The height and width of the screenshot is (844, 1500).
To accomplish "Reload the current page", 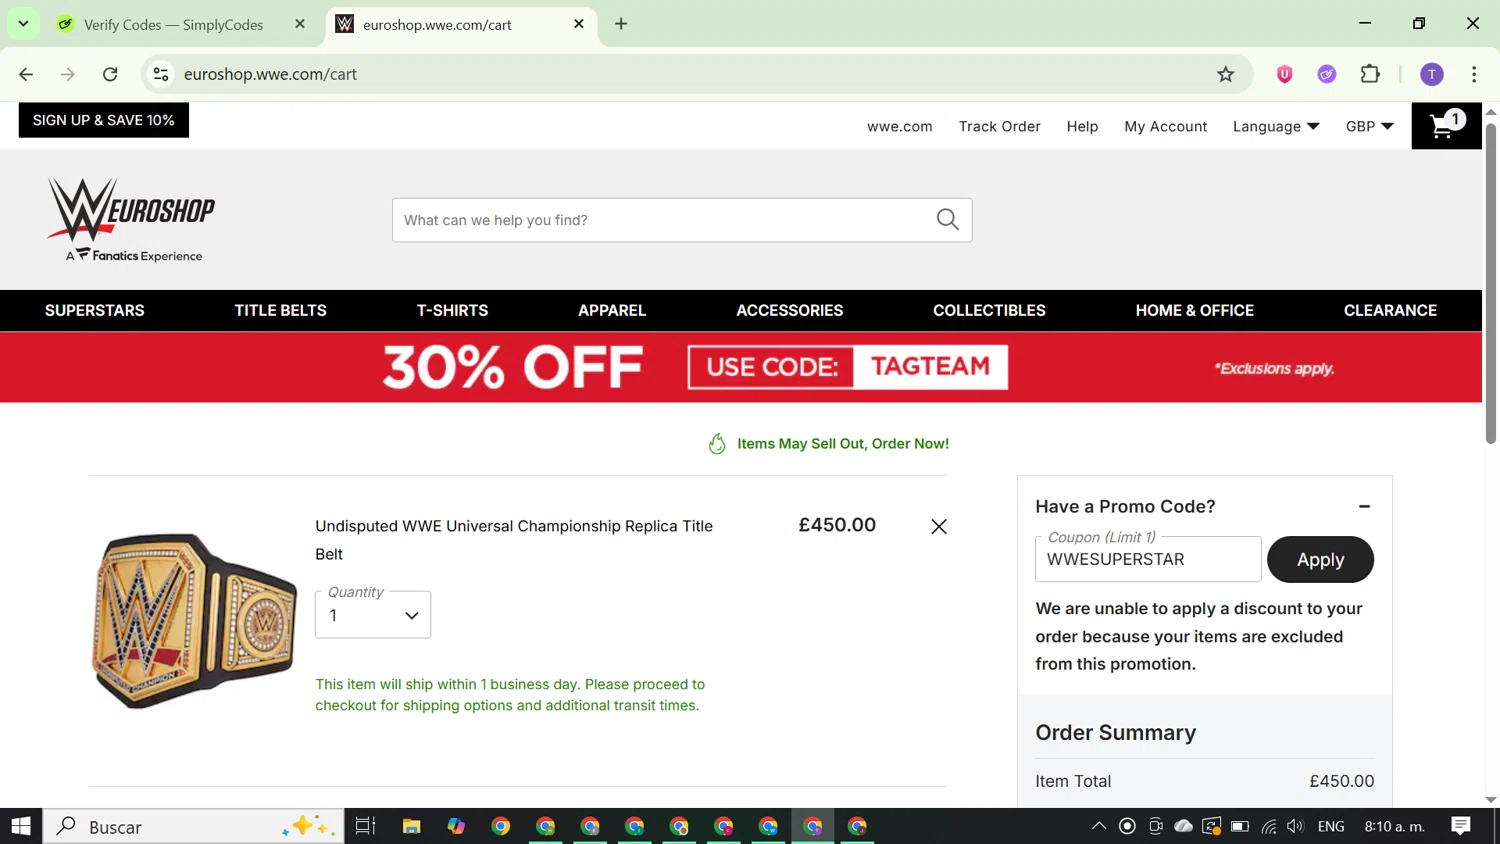I will pos(110,74).
